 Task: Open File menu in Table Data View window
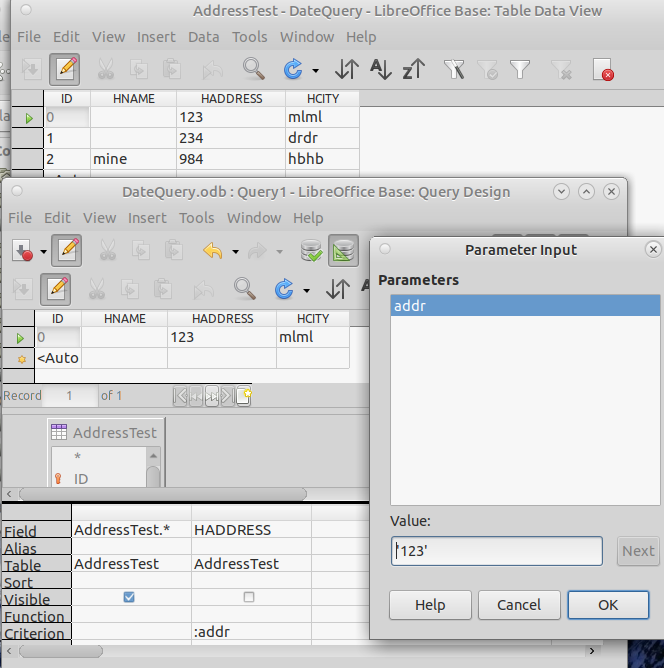click(x=29, y=37)
